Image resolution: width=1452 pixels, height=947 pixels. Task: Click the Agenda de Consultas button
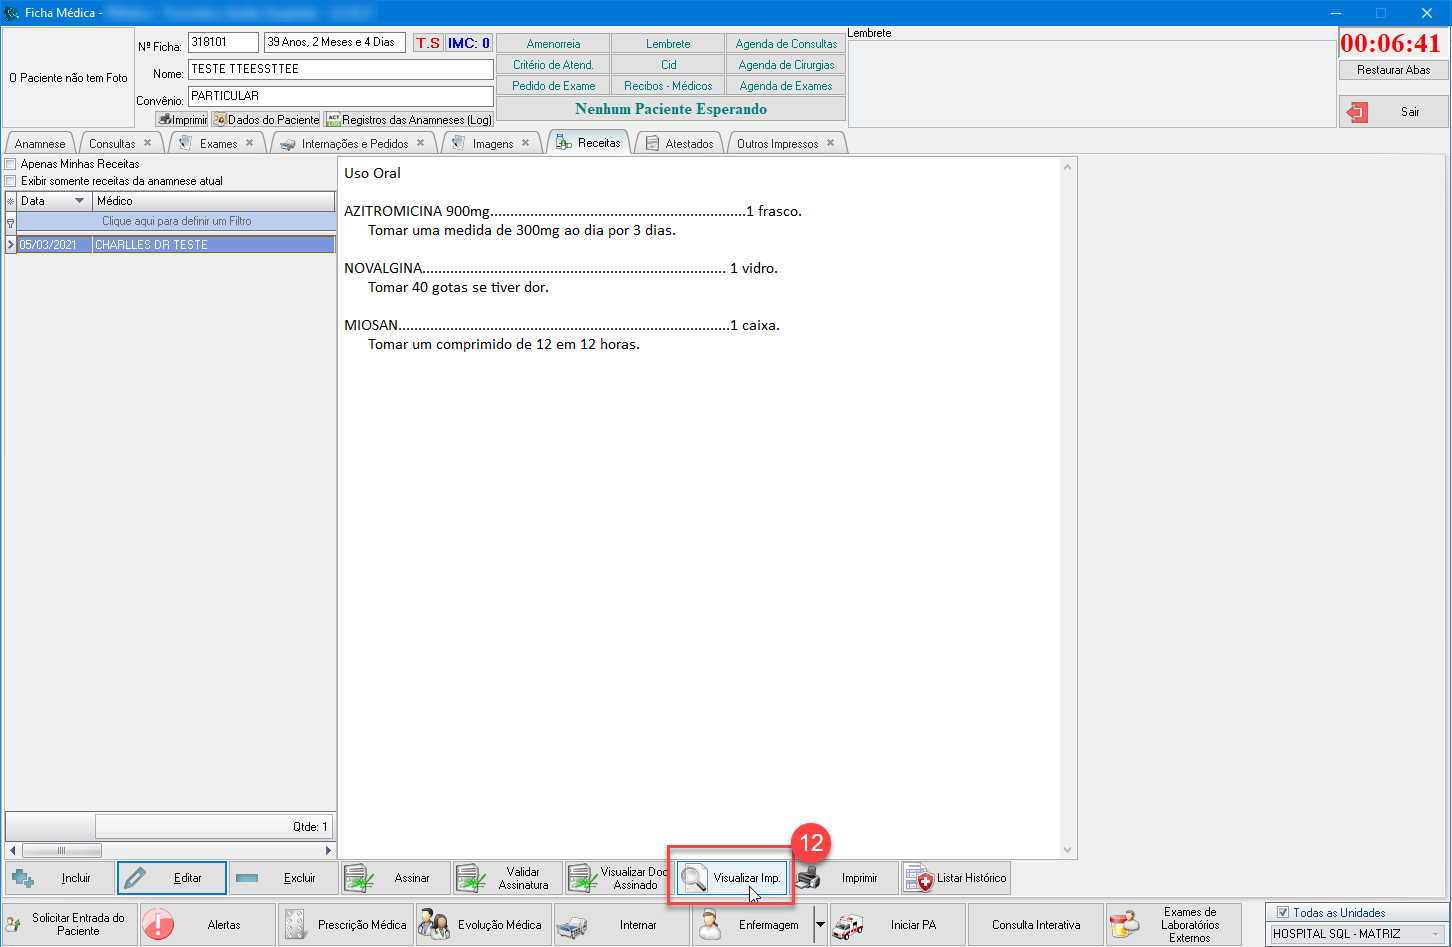(786, 44)
